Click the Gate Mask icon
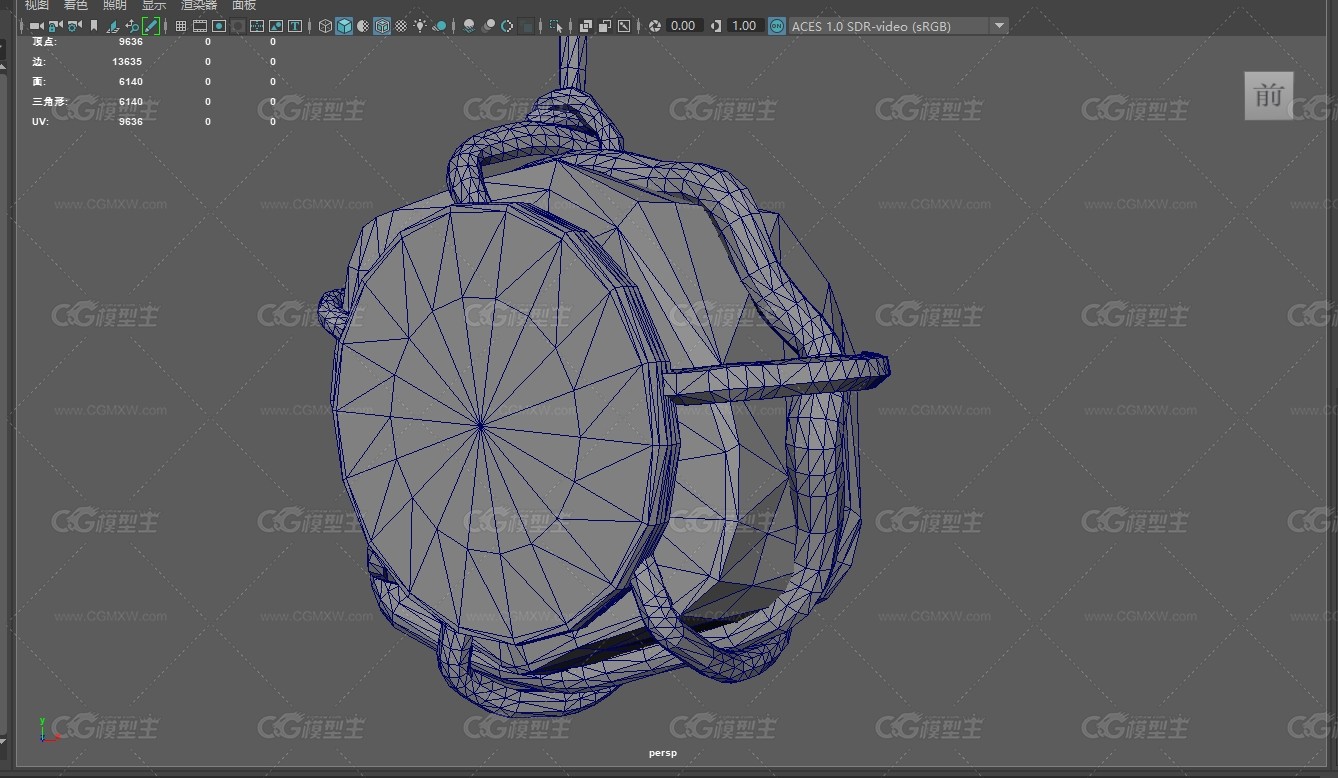The image size is (1338, 778). [x=238, y=26]
